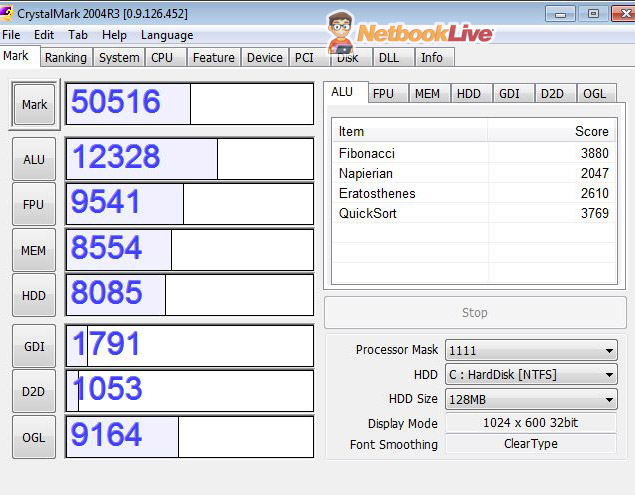Run the OGL benchmark button
This screenshot has width=635, height=495.
[x=34, y=437]
